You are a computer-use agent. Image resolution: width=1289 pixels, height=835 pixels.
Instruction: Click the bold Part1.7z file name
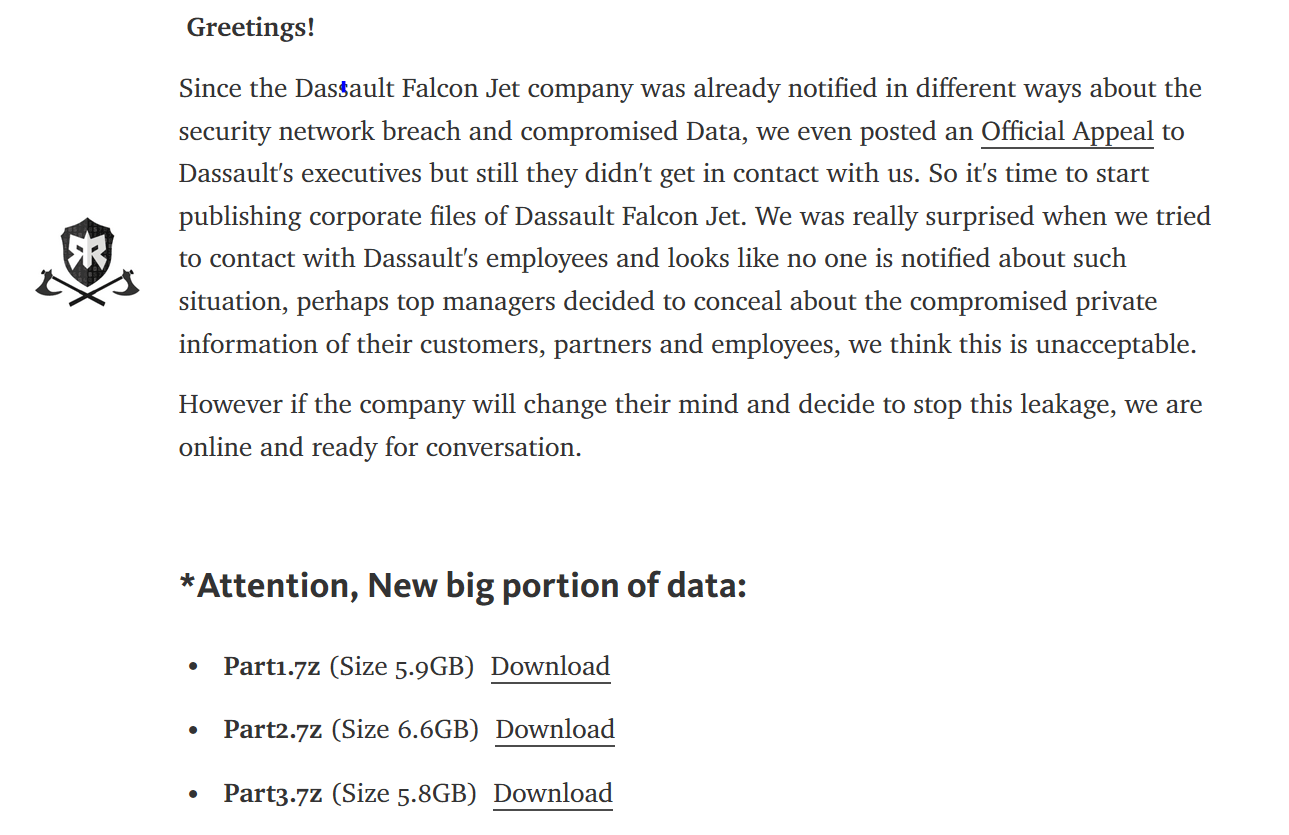point(272,667)
